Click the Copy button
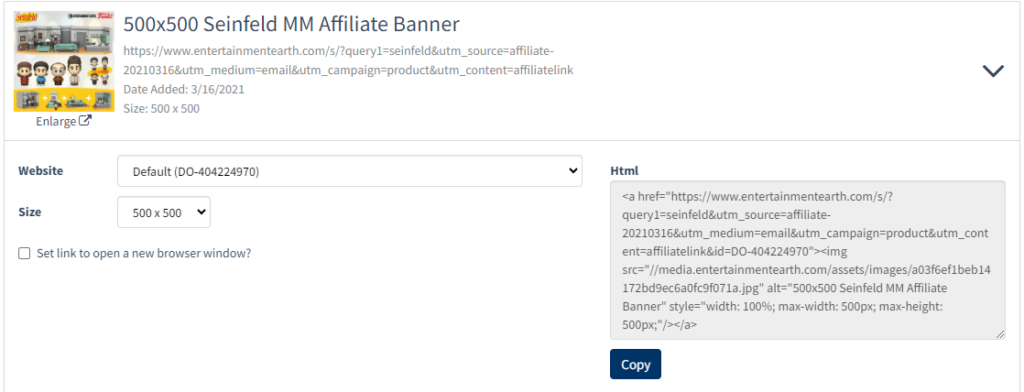 coord(635,365)
